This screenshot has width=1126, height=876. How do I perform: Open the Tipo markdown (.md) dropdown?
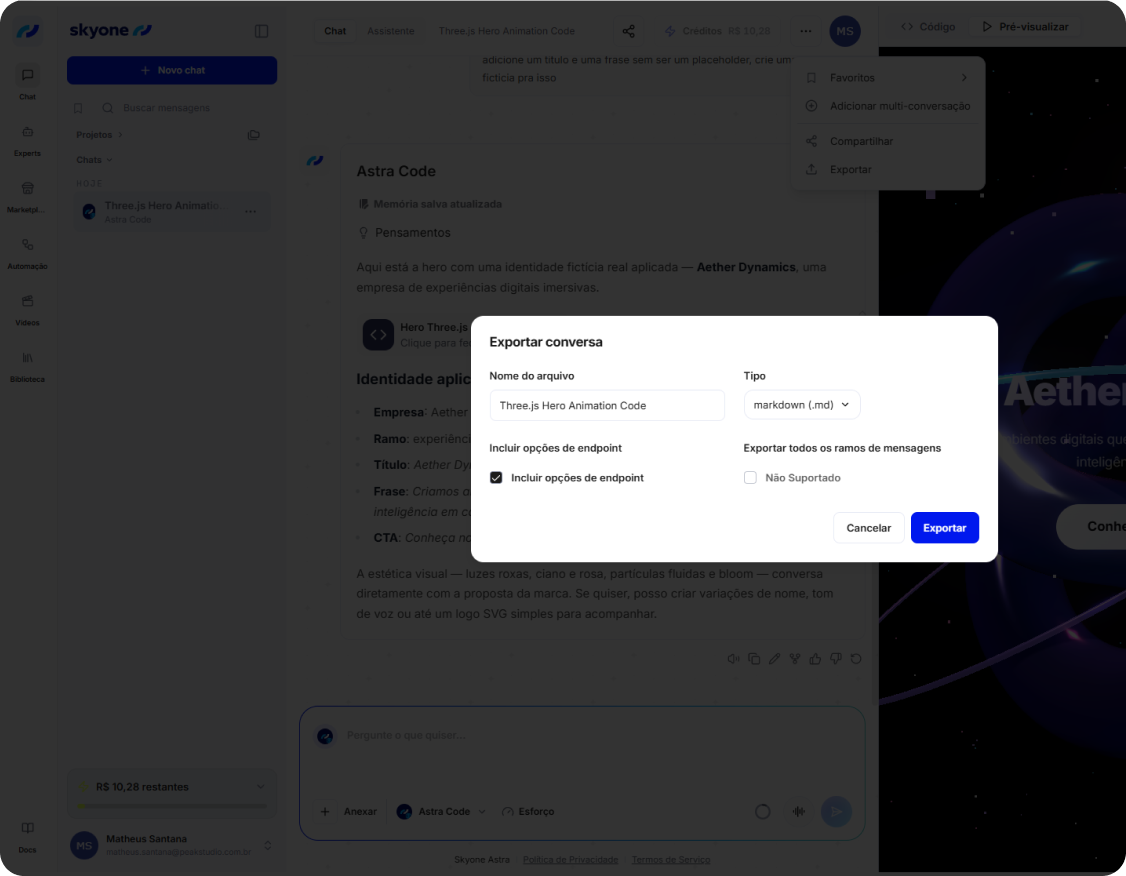point(801,405)
